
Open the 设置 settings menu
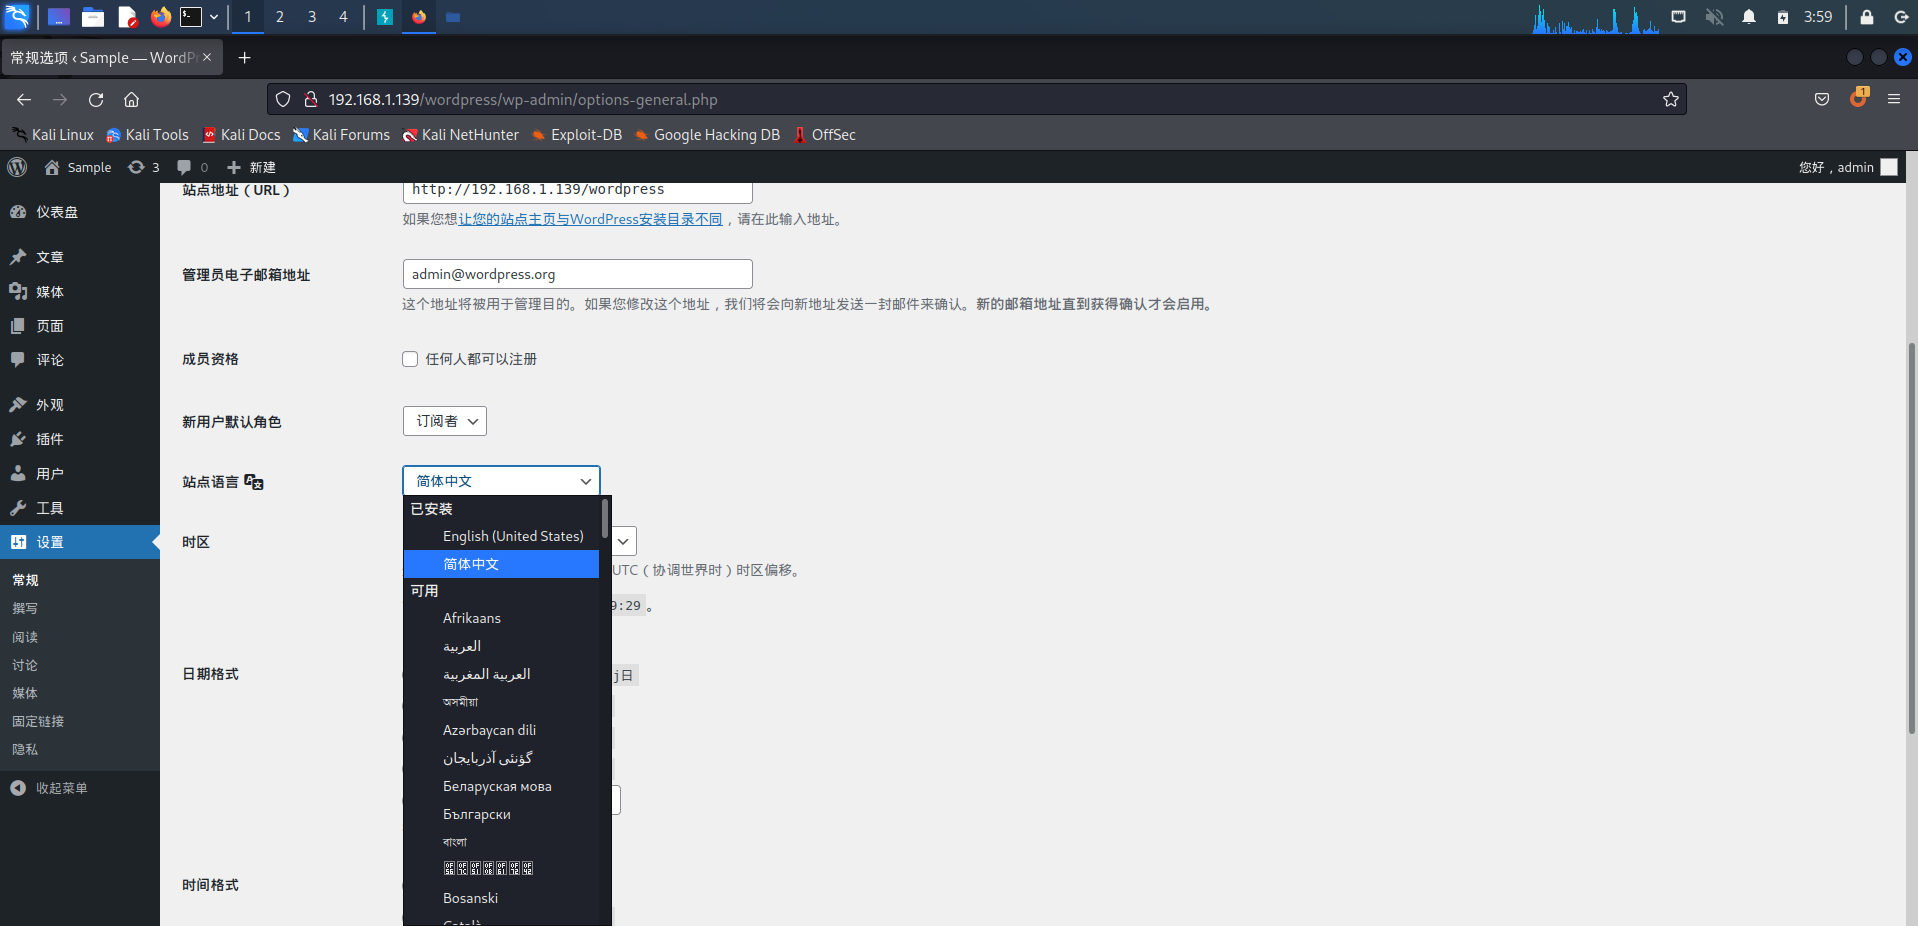80,542
